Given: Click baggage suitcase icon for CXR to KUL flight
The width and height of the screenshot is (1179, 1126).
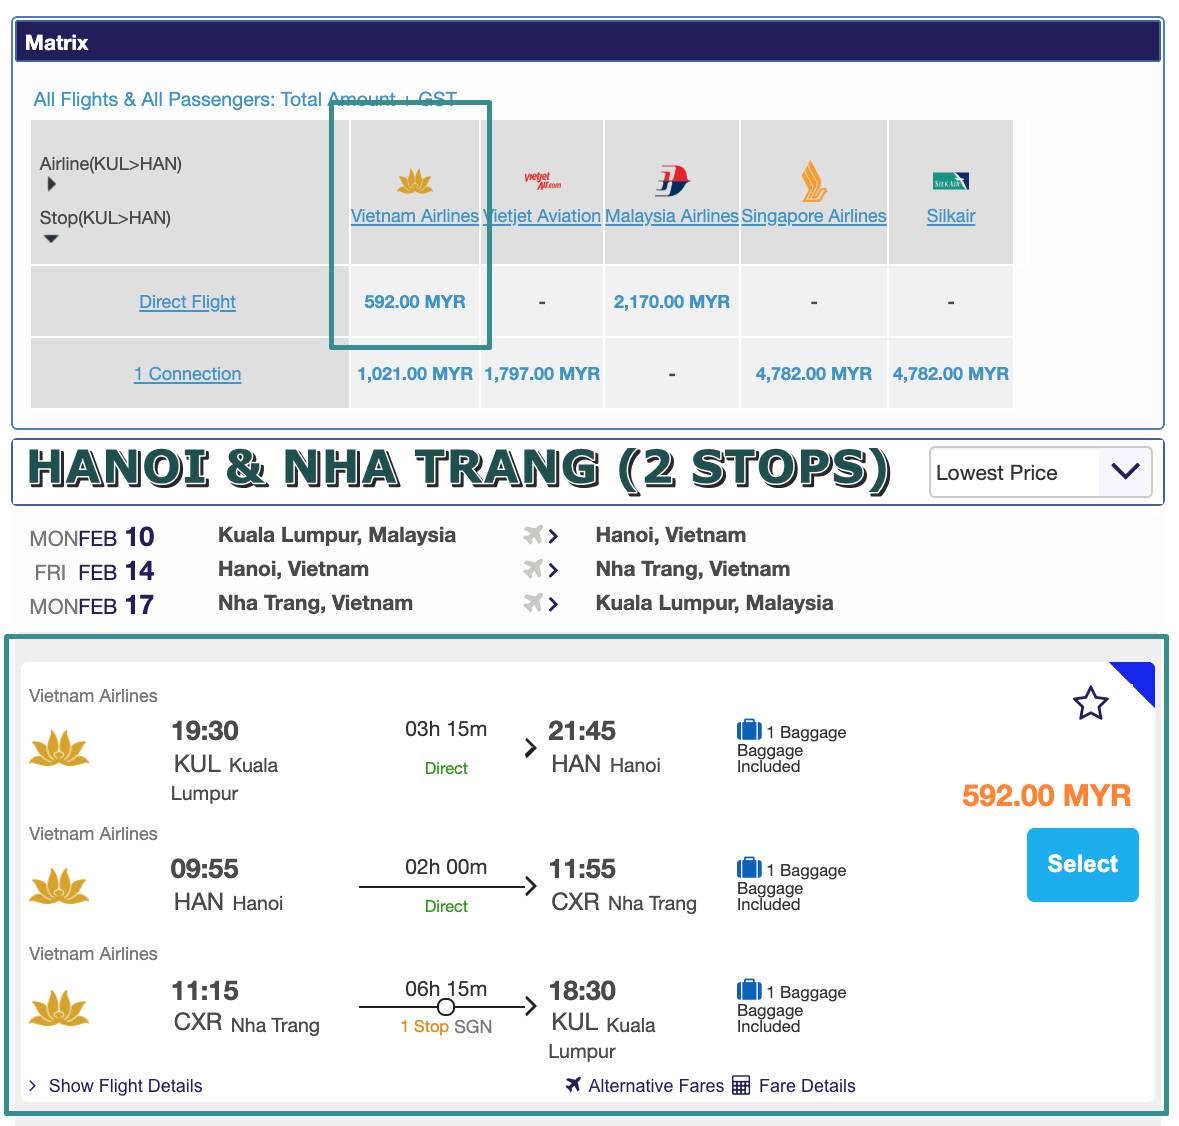Looking at the screenshot, I should [x=749, y=990].
